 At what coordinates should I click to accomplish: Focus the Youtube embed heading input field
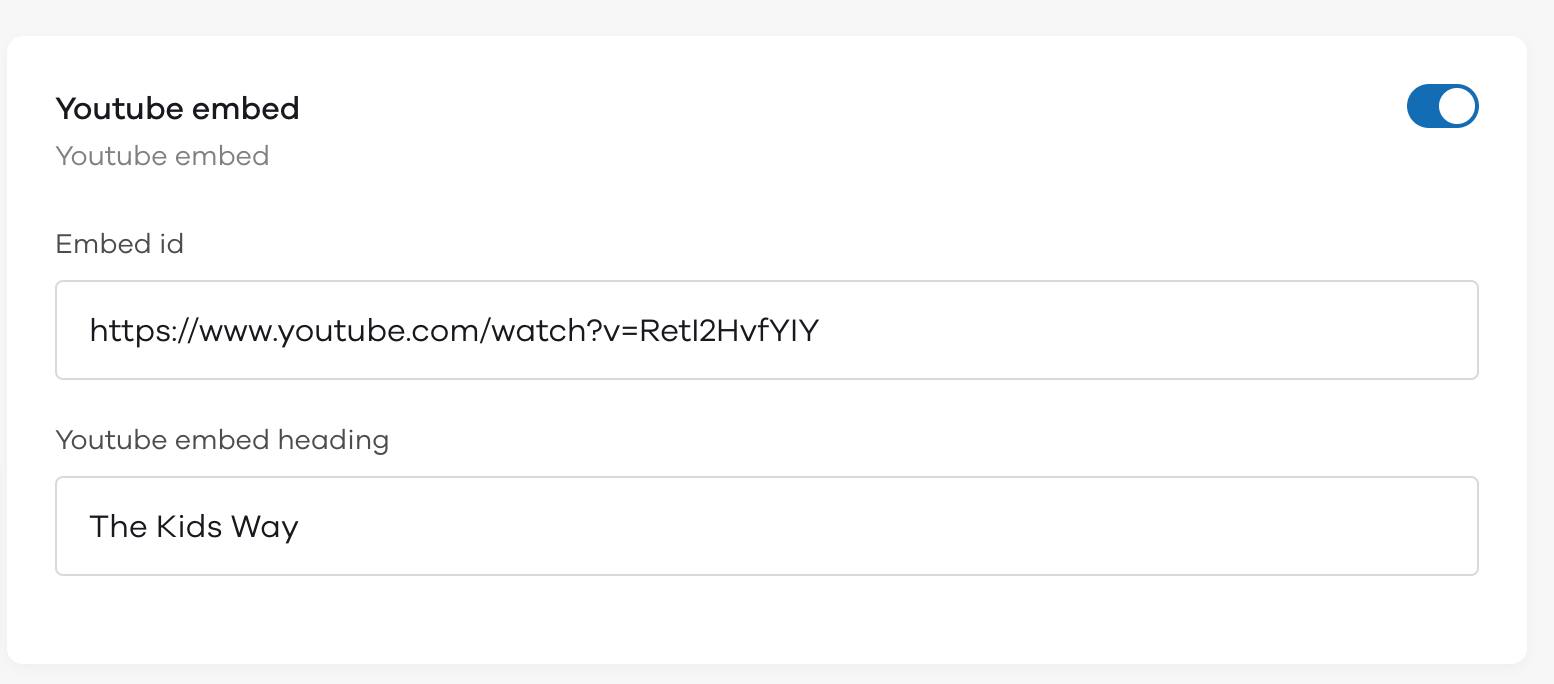(x=766, y=526)
